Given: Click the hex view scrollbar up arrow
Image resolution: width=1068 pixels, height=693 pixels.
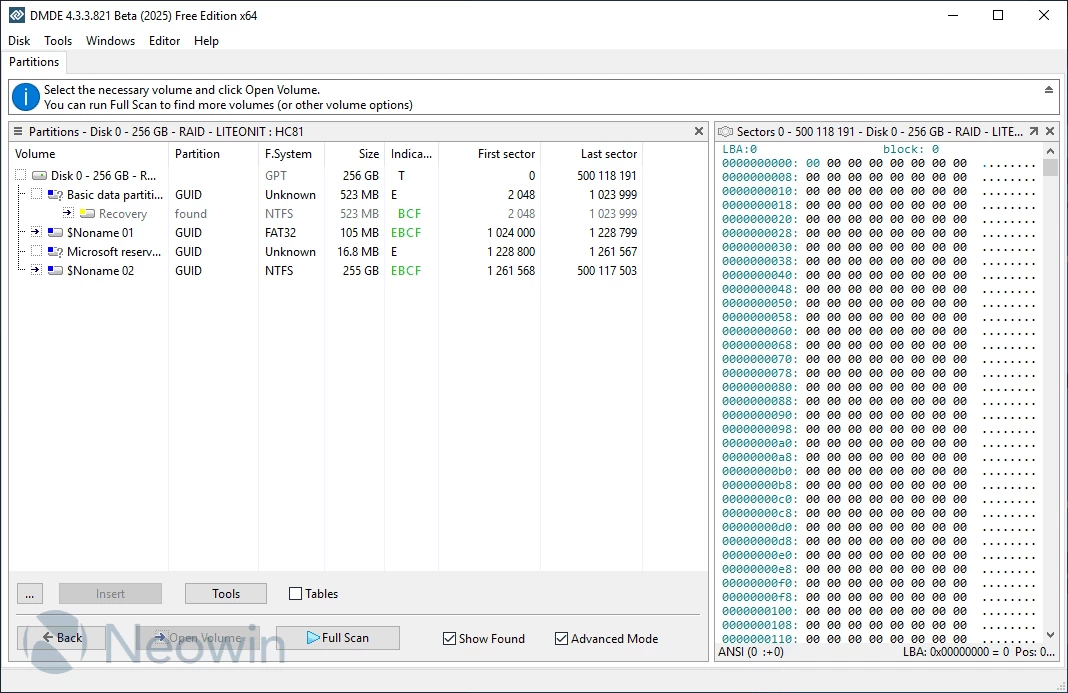Looking at the screenshot, I should [1050, 151].
